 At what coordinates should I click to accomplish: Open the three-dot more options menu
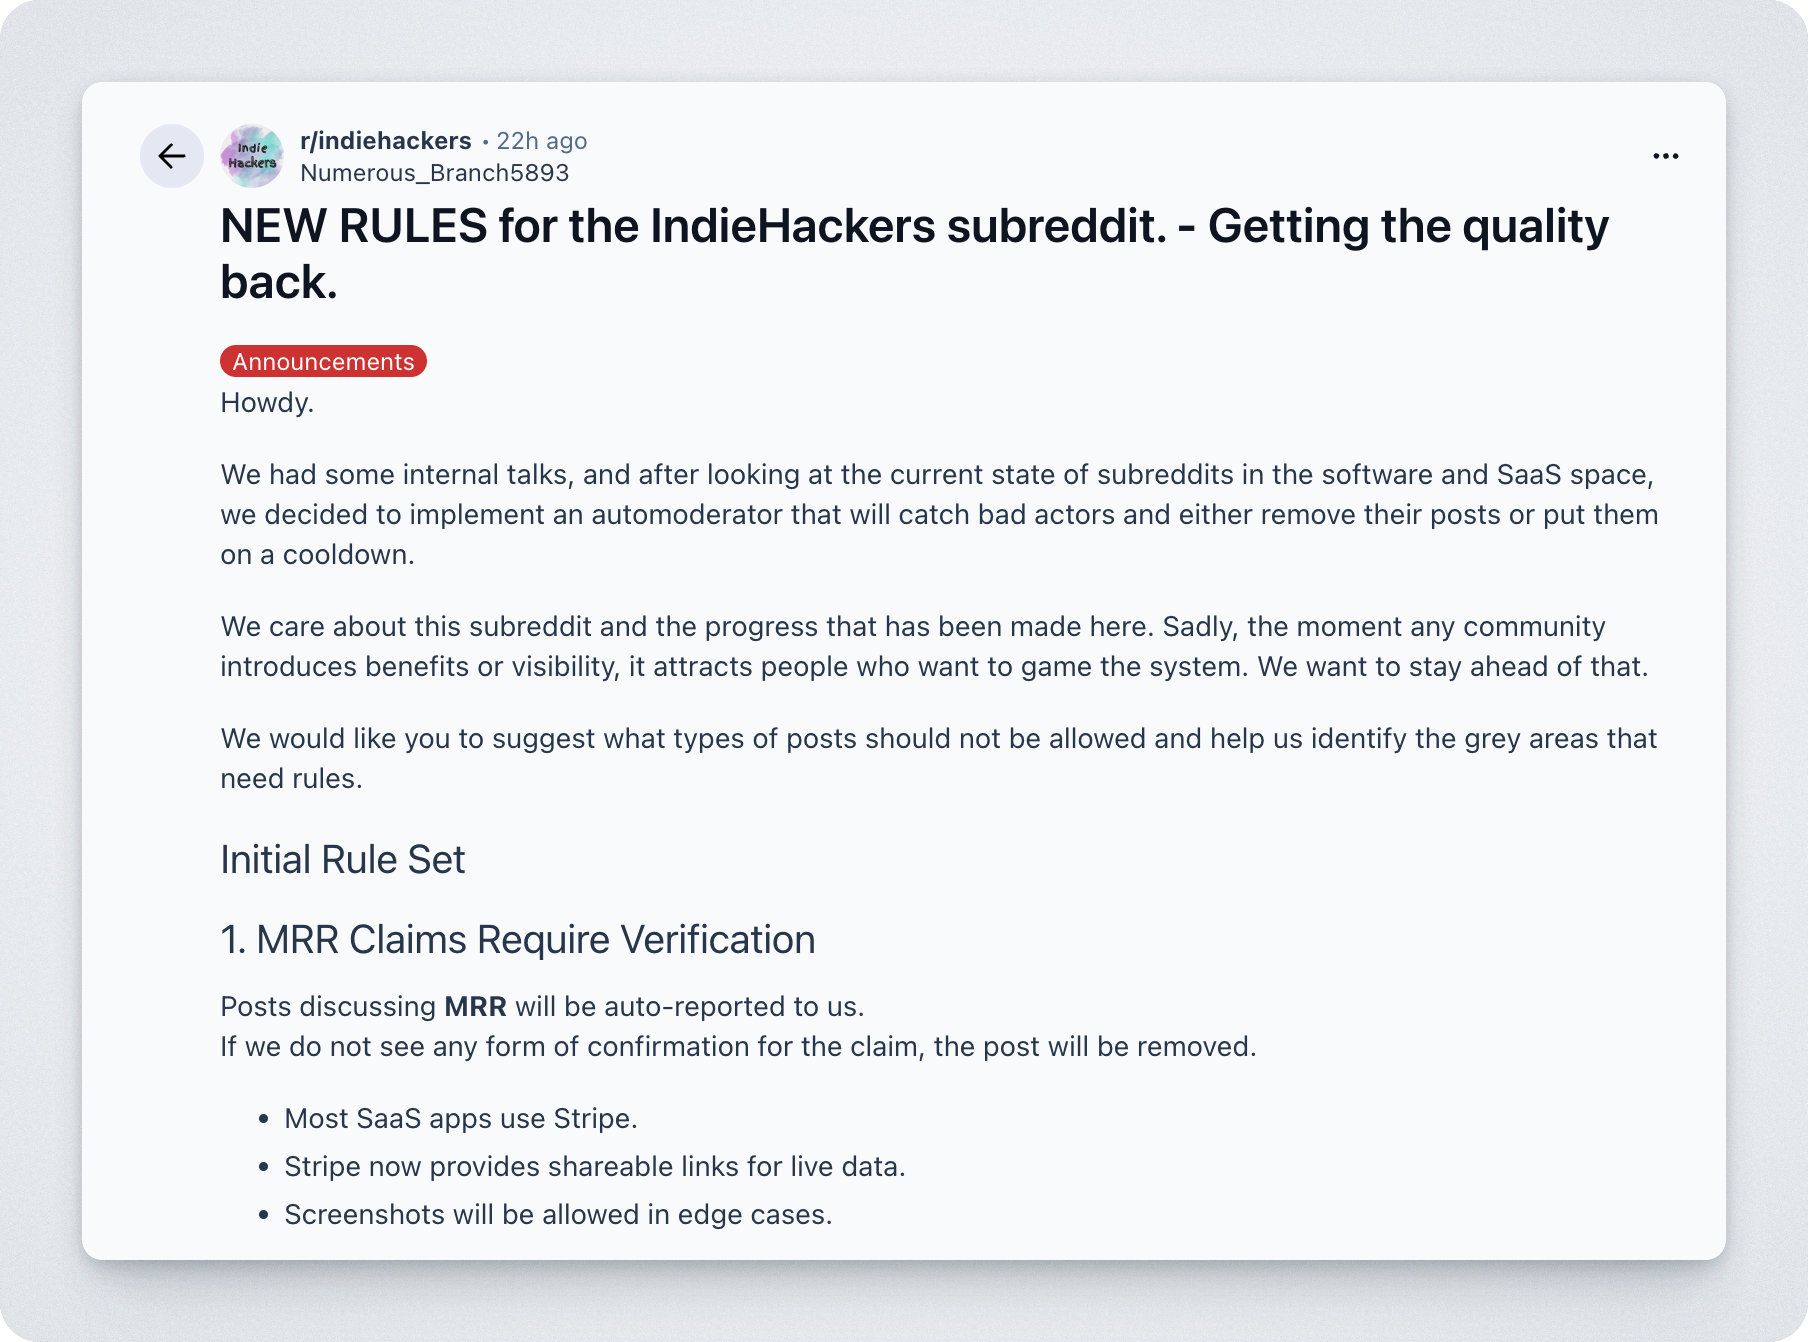point(1665,156)
